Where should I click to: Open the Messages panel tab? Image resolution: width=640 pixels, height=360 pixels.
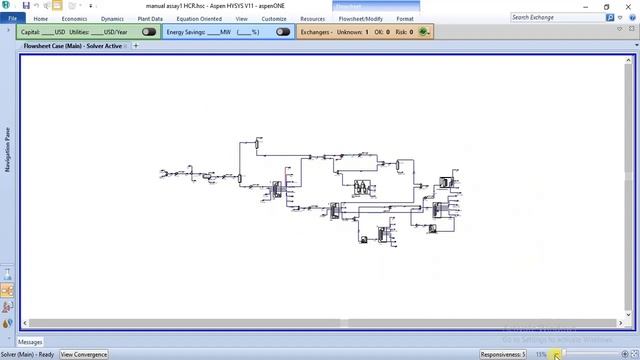click(x=30, y=342)
